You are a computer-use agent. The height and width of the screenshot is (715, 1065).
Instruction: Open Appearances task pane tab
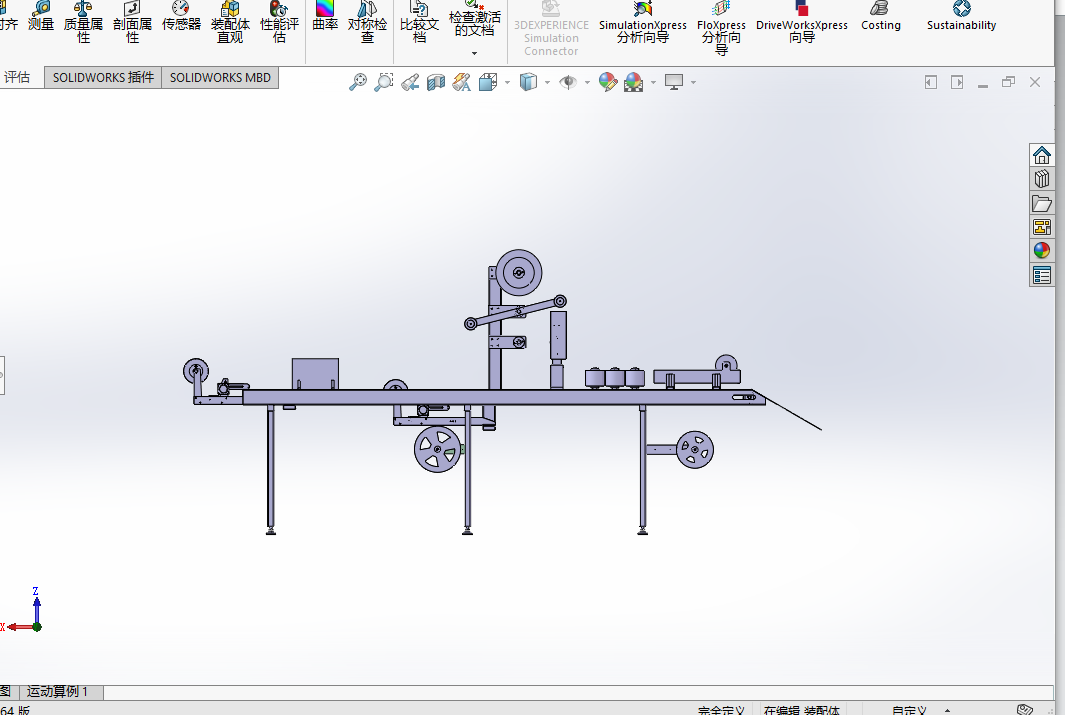[1042, 251]
